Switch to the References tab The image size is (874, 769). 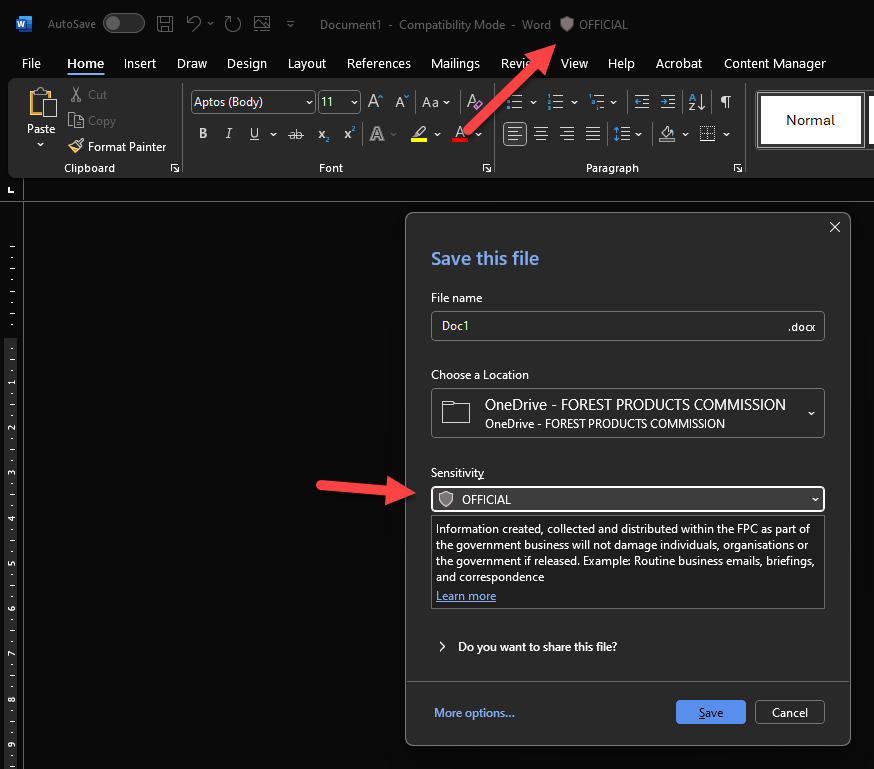click(x=378, y=64)
